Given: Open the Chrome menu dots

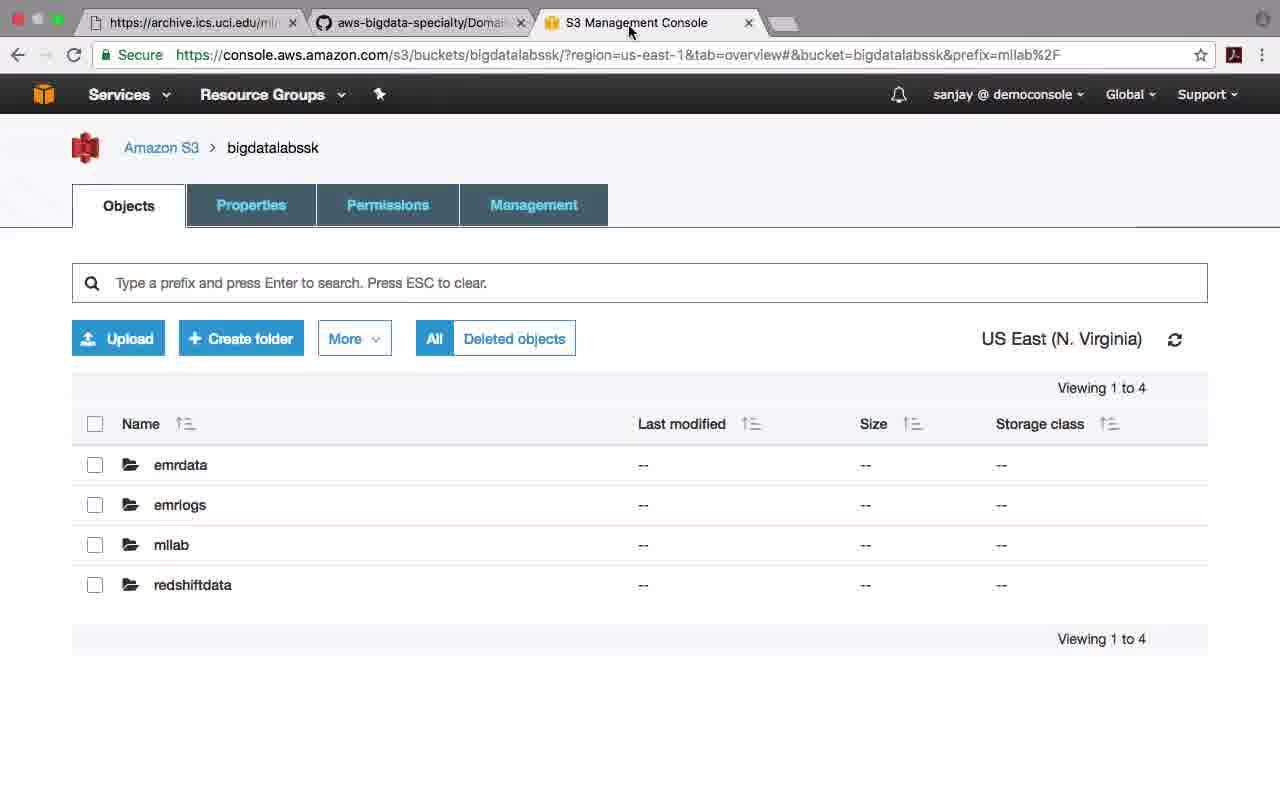Looking at the screenshot, I should [x=1263, y=55].
